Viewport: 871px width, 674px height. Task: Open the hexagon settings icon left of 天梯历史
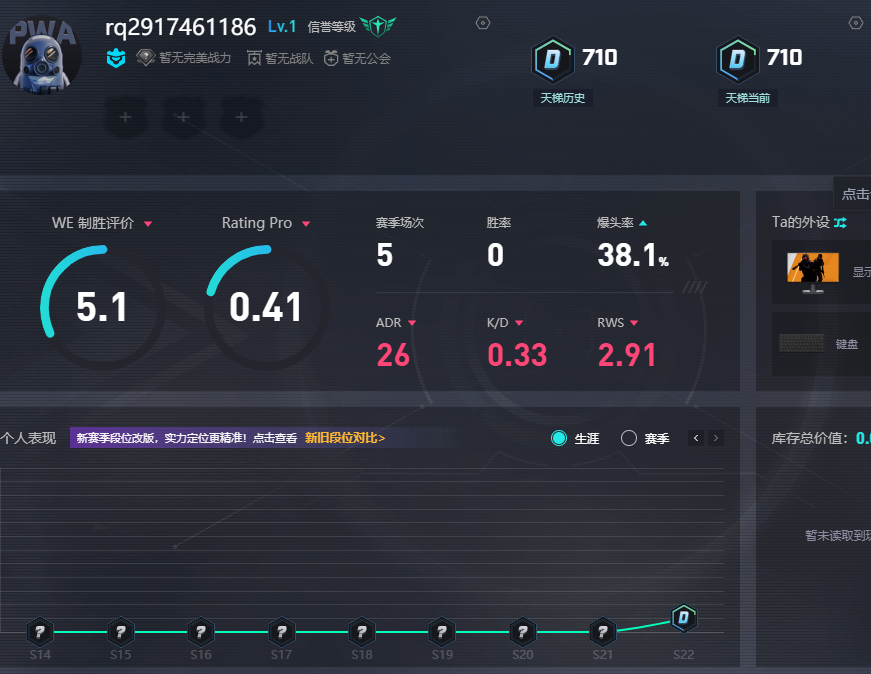click(x=483, y=23)
